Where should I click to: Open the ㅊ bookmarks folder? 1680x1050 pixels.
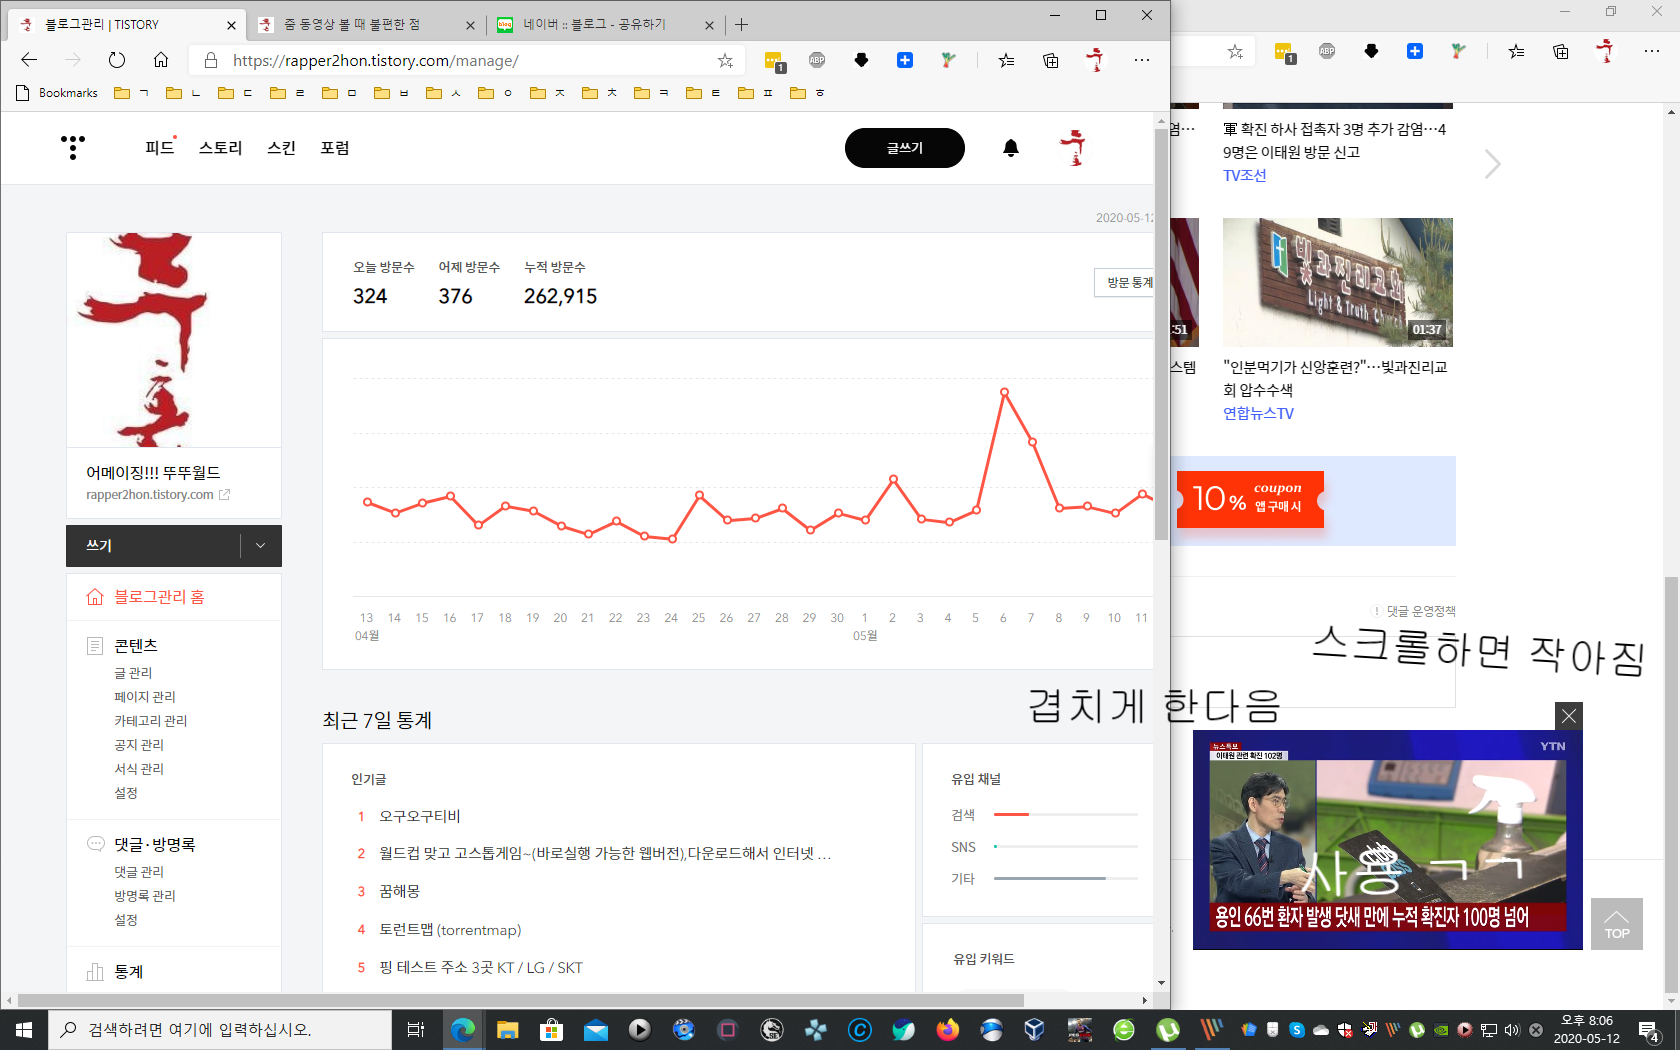599,93
